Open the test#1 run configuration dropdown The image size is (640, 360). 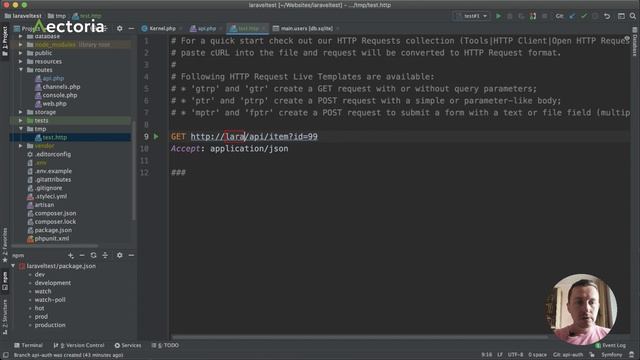[x=471, y=16]
